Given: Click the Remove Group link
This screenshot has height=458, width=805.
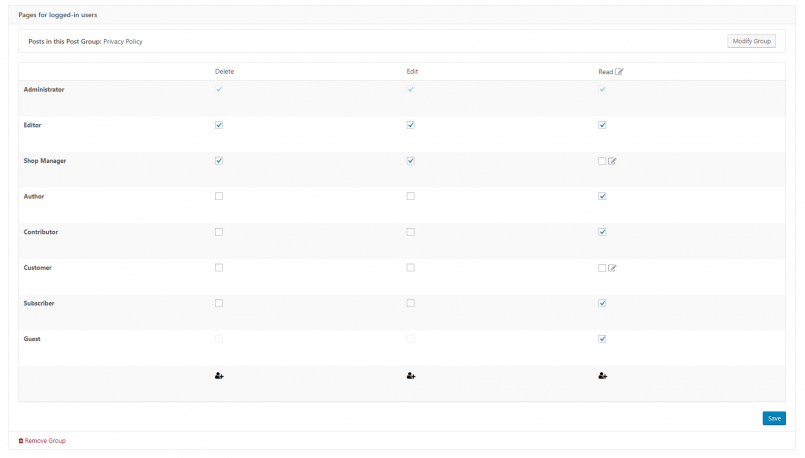Looking at the screenshot, I should click(45, 441).
